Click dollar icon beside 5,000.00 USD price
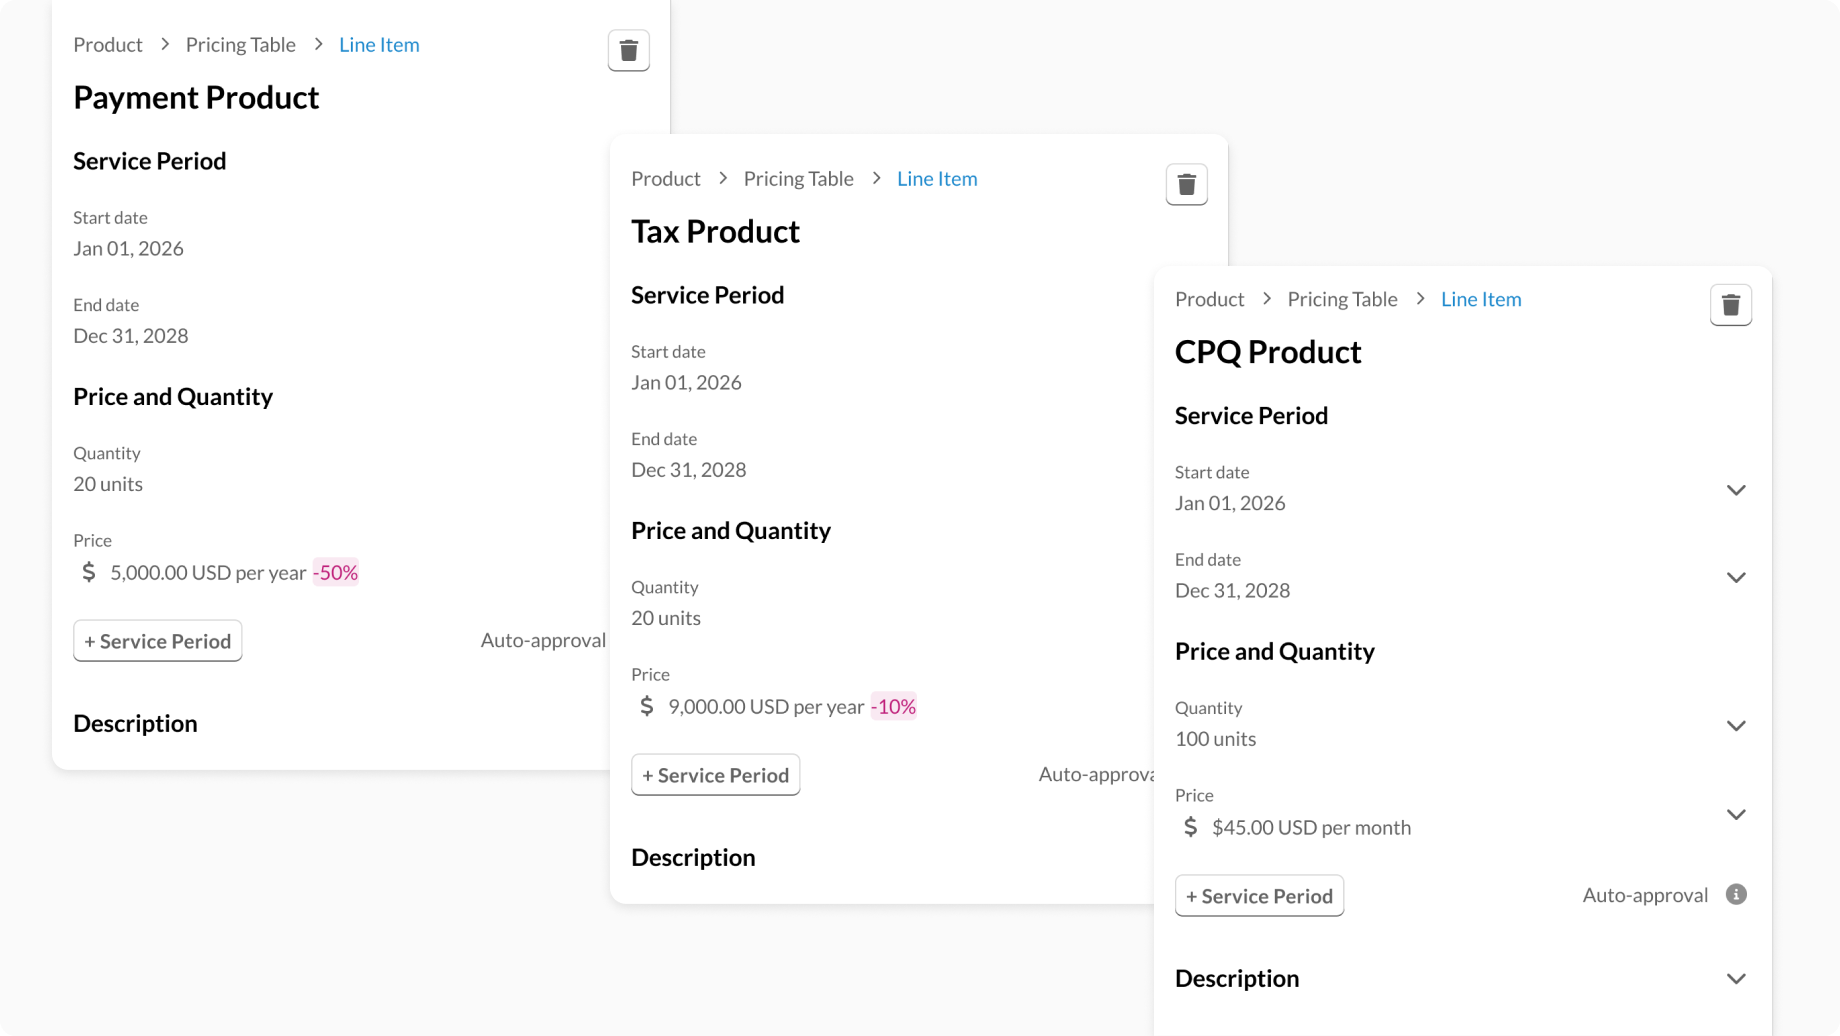This screenshot has height=1036, width=1840. [89, 572]
